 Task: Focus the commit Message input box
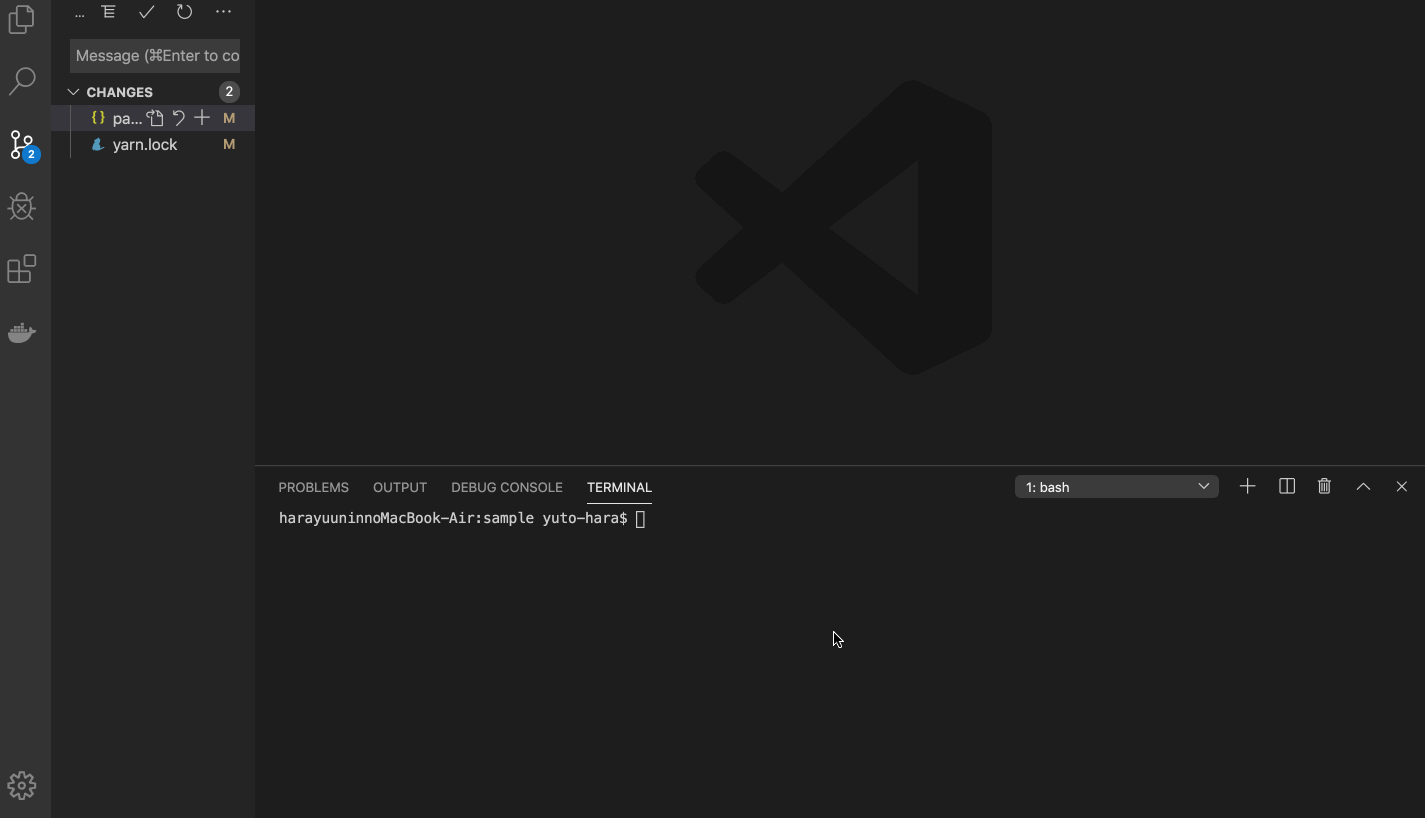155,56
